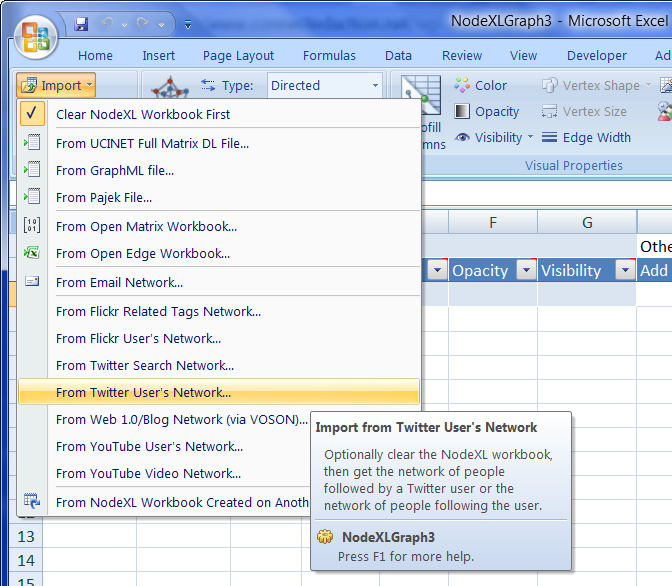Select column G header
Screen dimensions: 672x586
click(x=587, y=222)
